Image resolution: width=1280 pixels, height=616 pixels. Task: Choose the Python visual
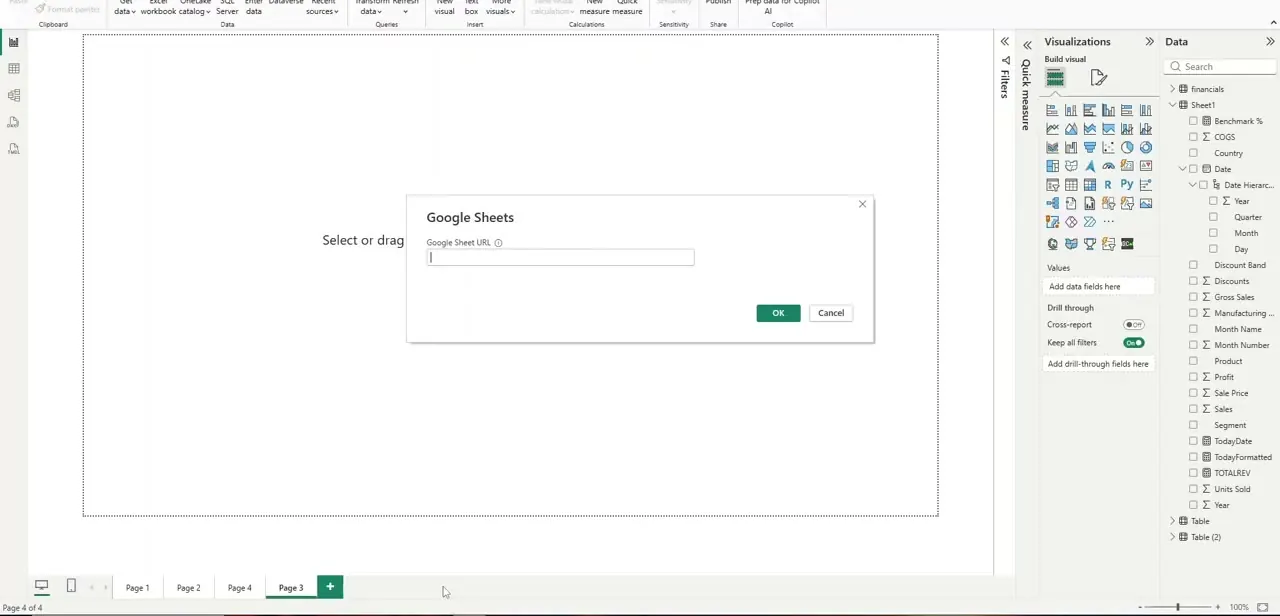pos(1127,185)
